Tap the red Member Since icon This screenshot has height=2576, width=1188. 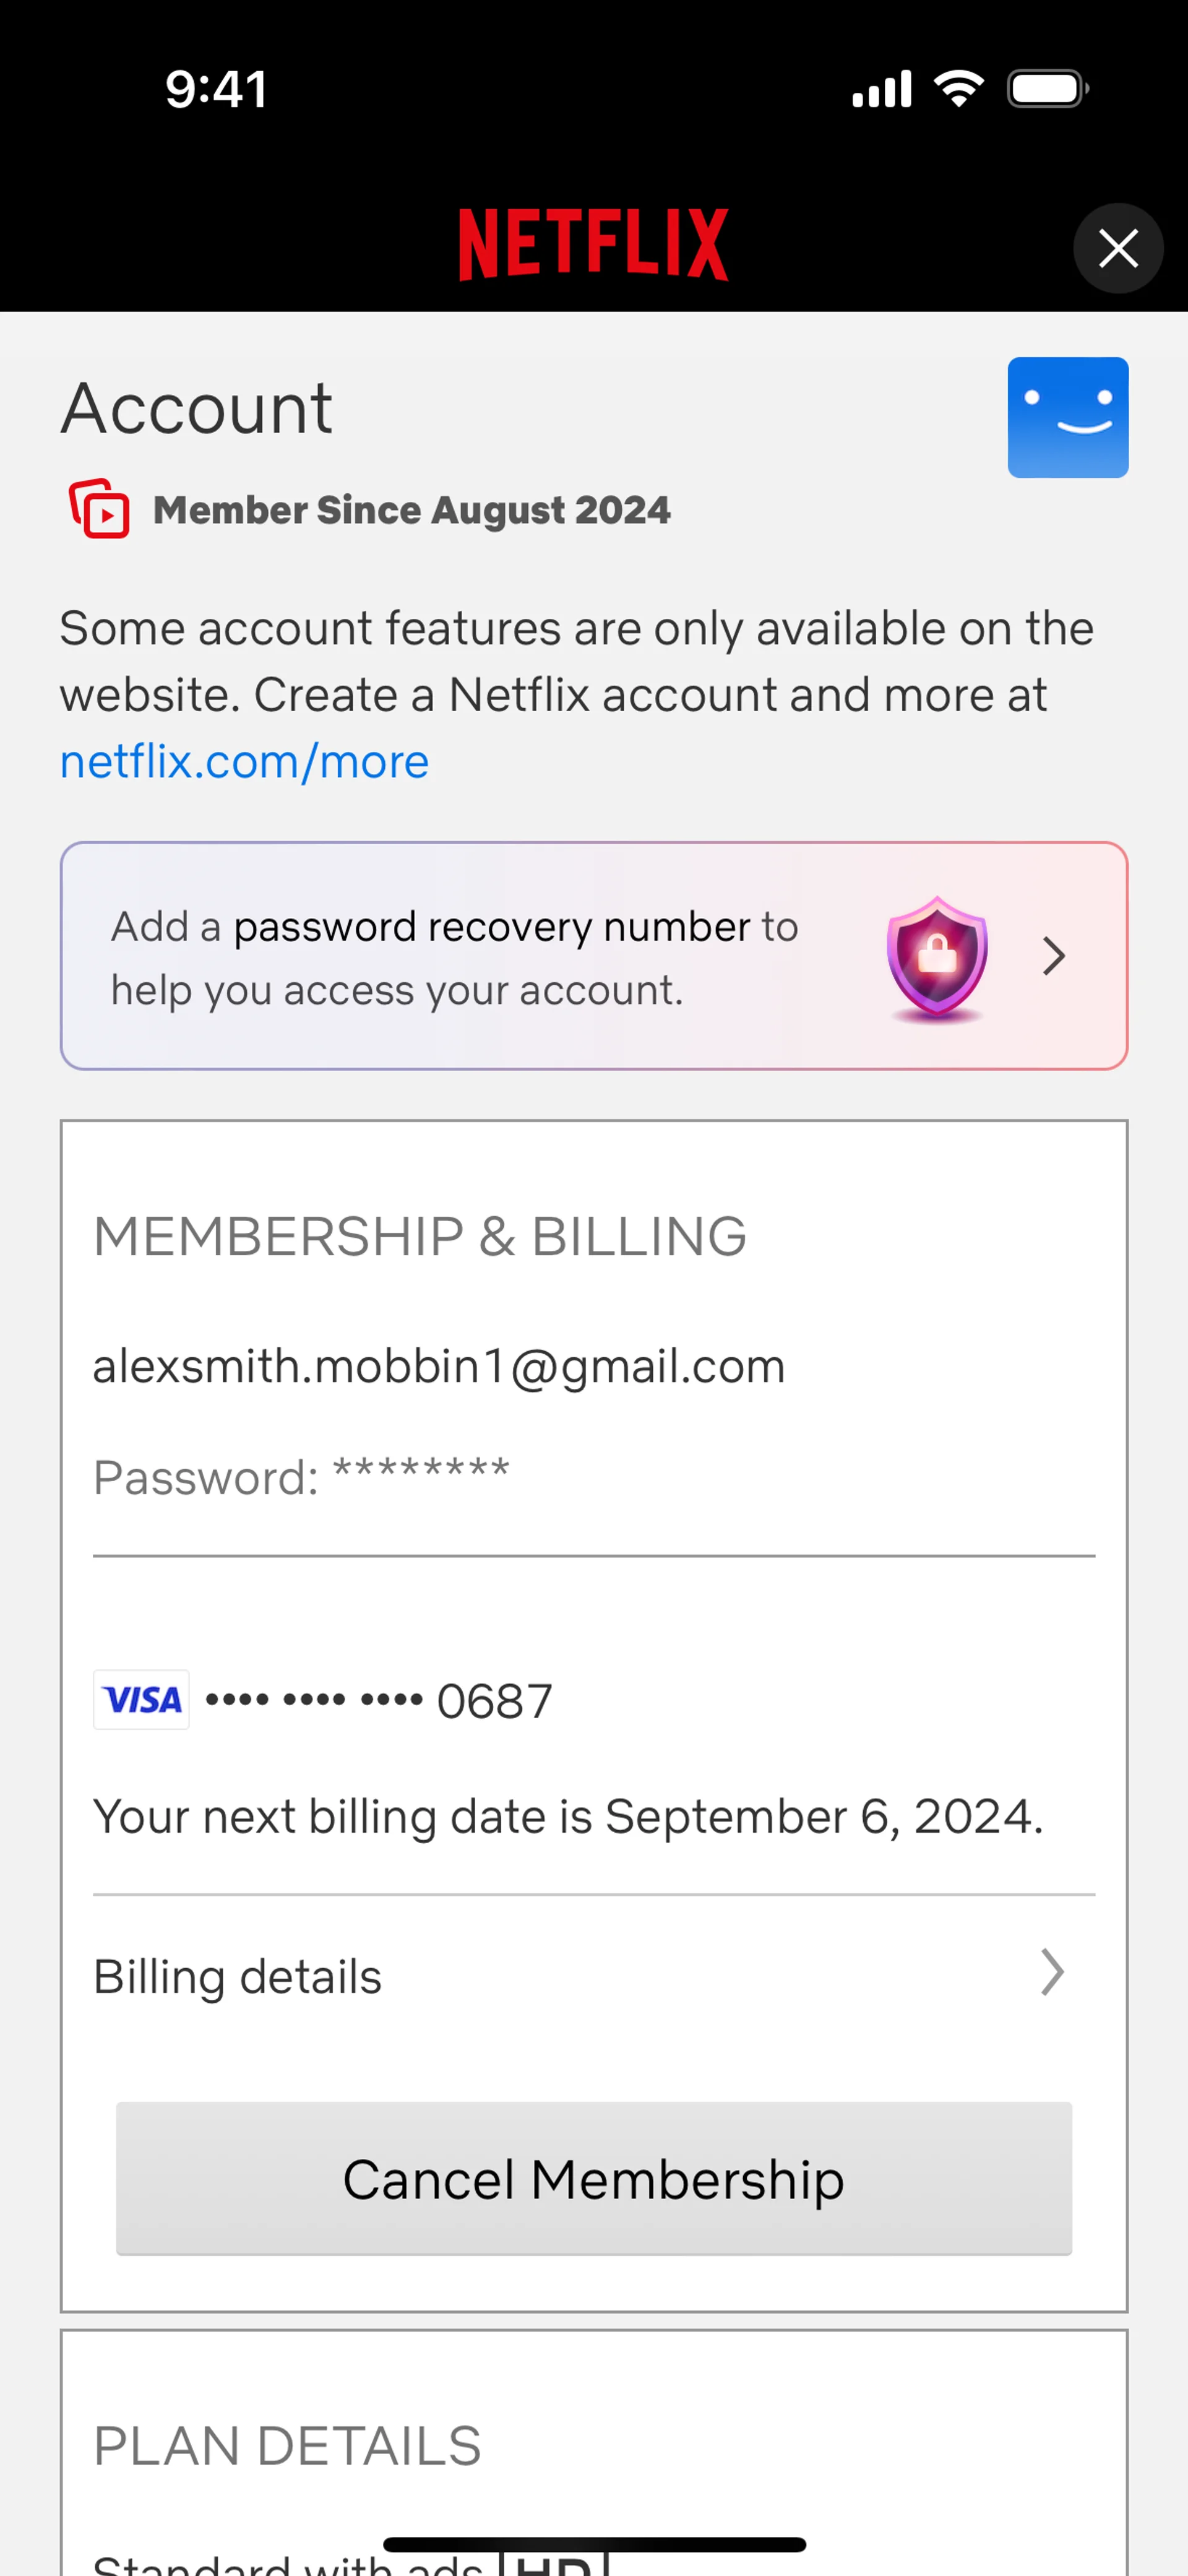tap(99, 509)
